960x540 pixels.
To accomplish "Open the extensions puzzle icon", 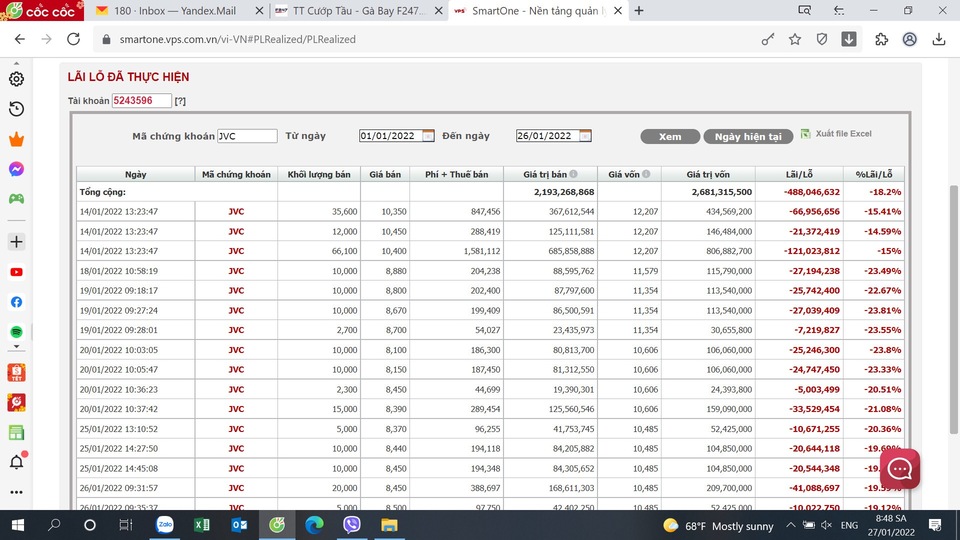I will (x=881, y=39).
